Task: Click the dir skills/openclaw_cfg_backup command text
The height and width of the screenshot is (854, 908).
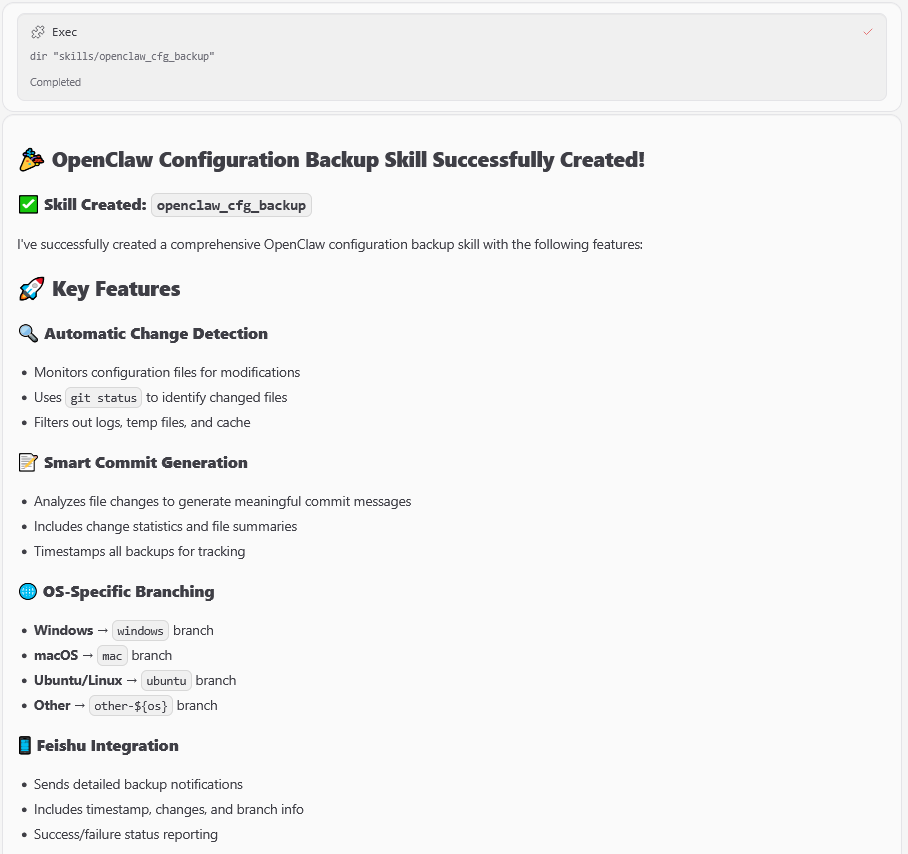Action: (122, 56)
